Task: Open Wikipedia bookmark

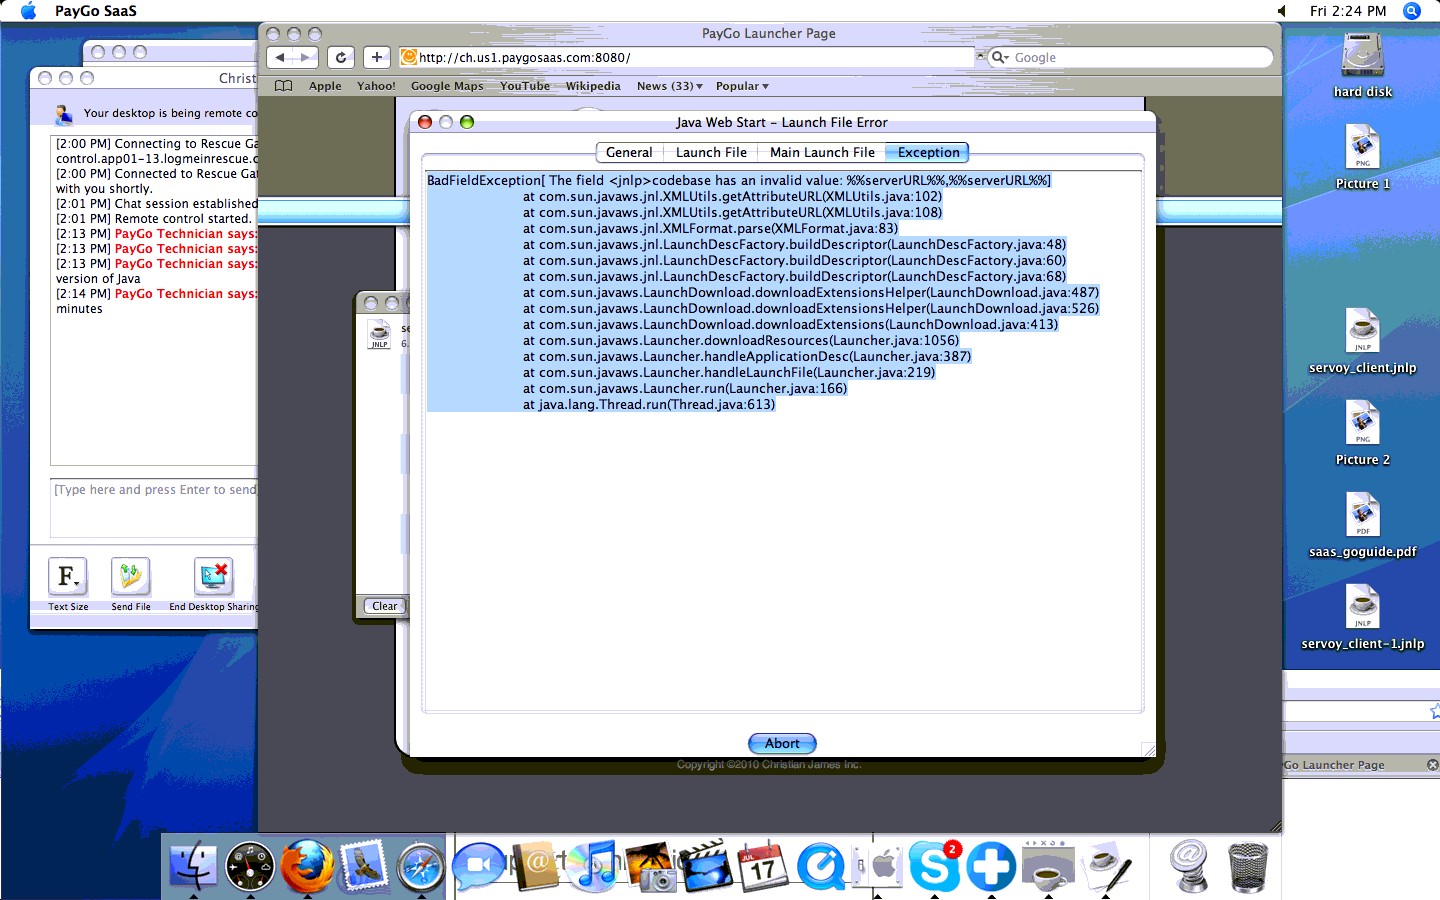Action: tap(593, 86)
